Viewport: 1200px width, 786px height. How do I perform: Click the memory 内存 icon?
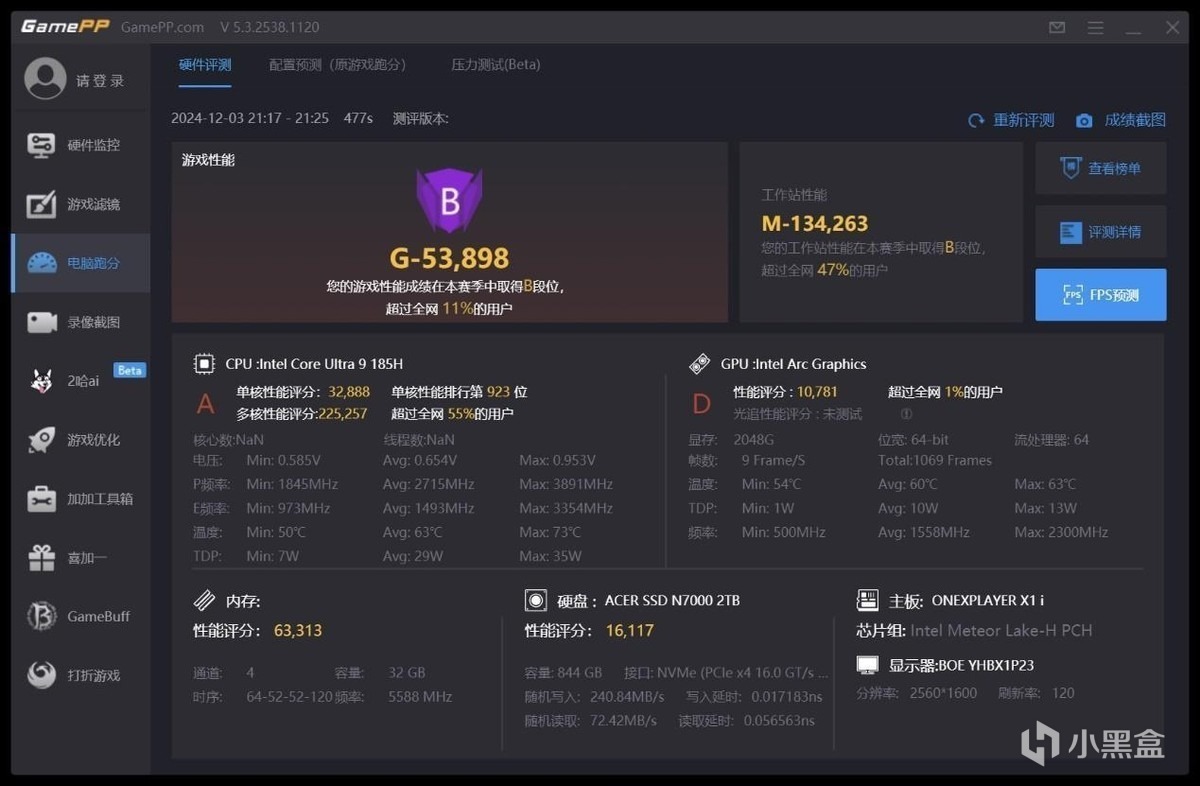click(x=204, y=601)
